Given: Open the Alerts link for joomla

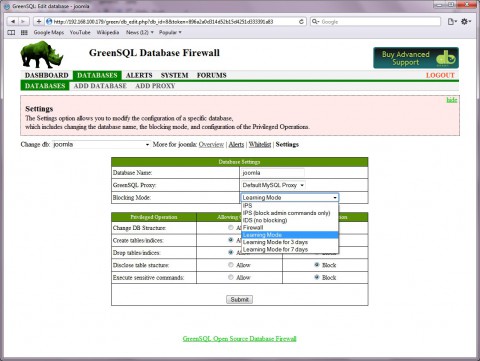Looking at the screenshot, I should pyautogui.click(x=236, y=144).
